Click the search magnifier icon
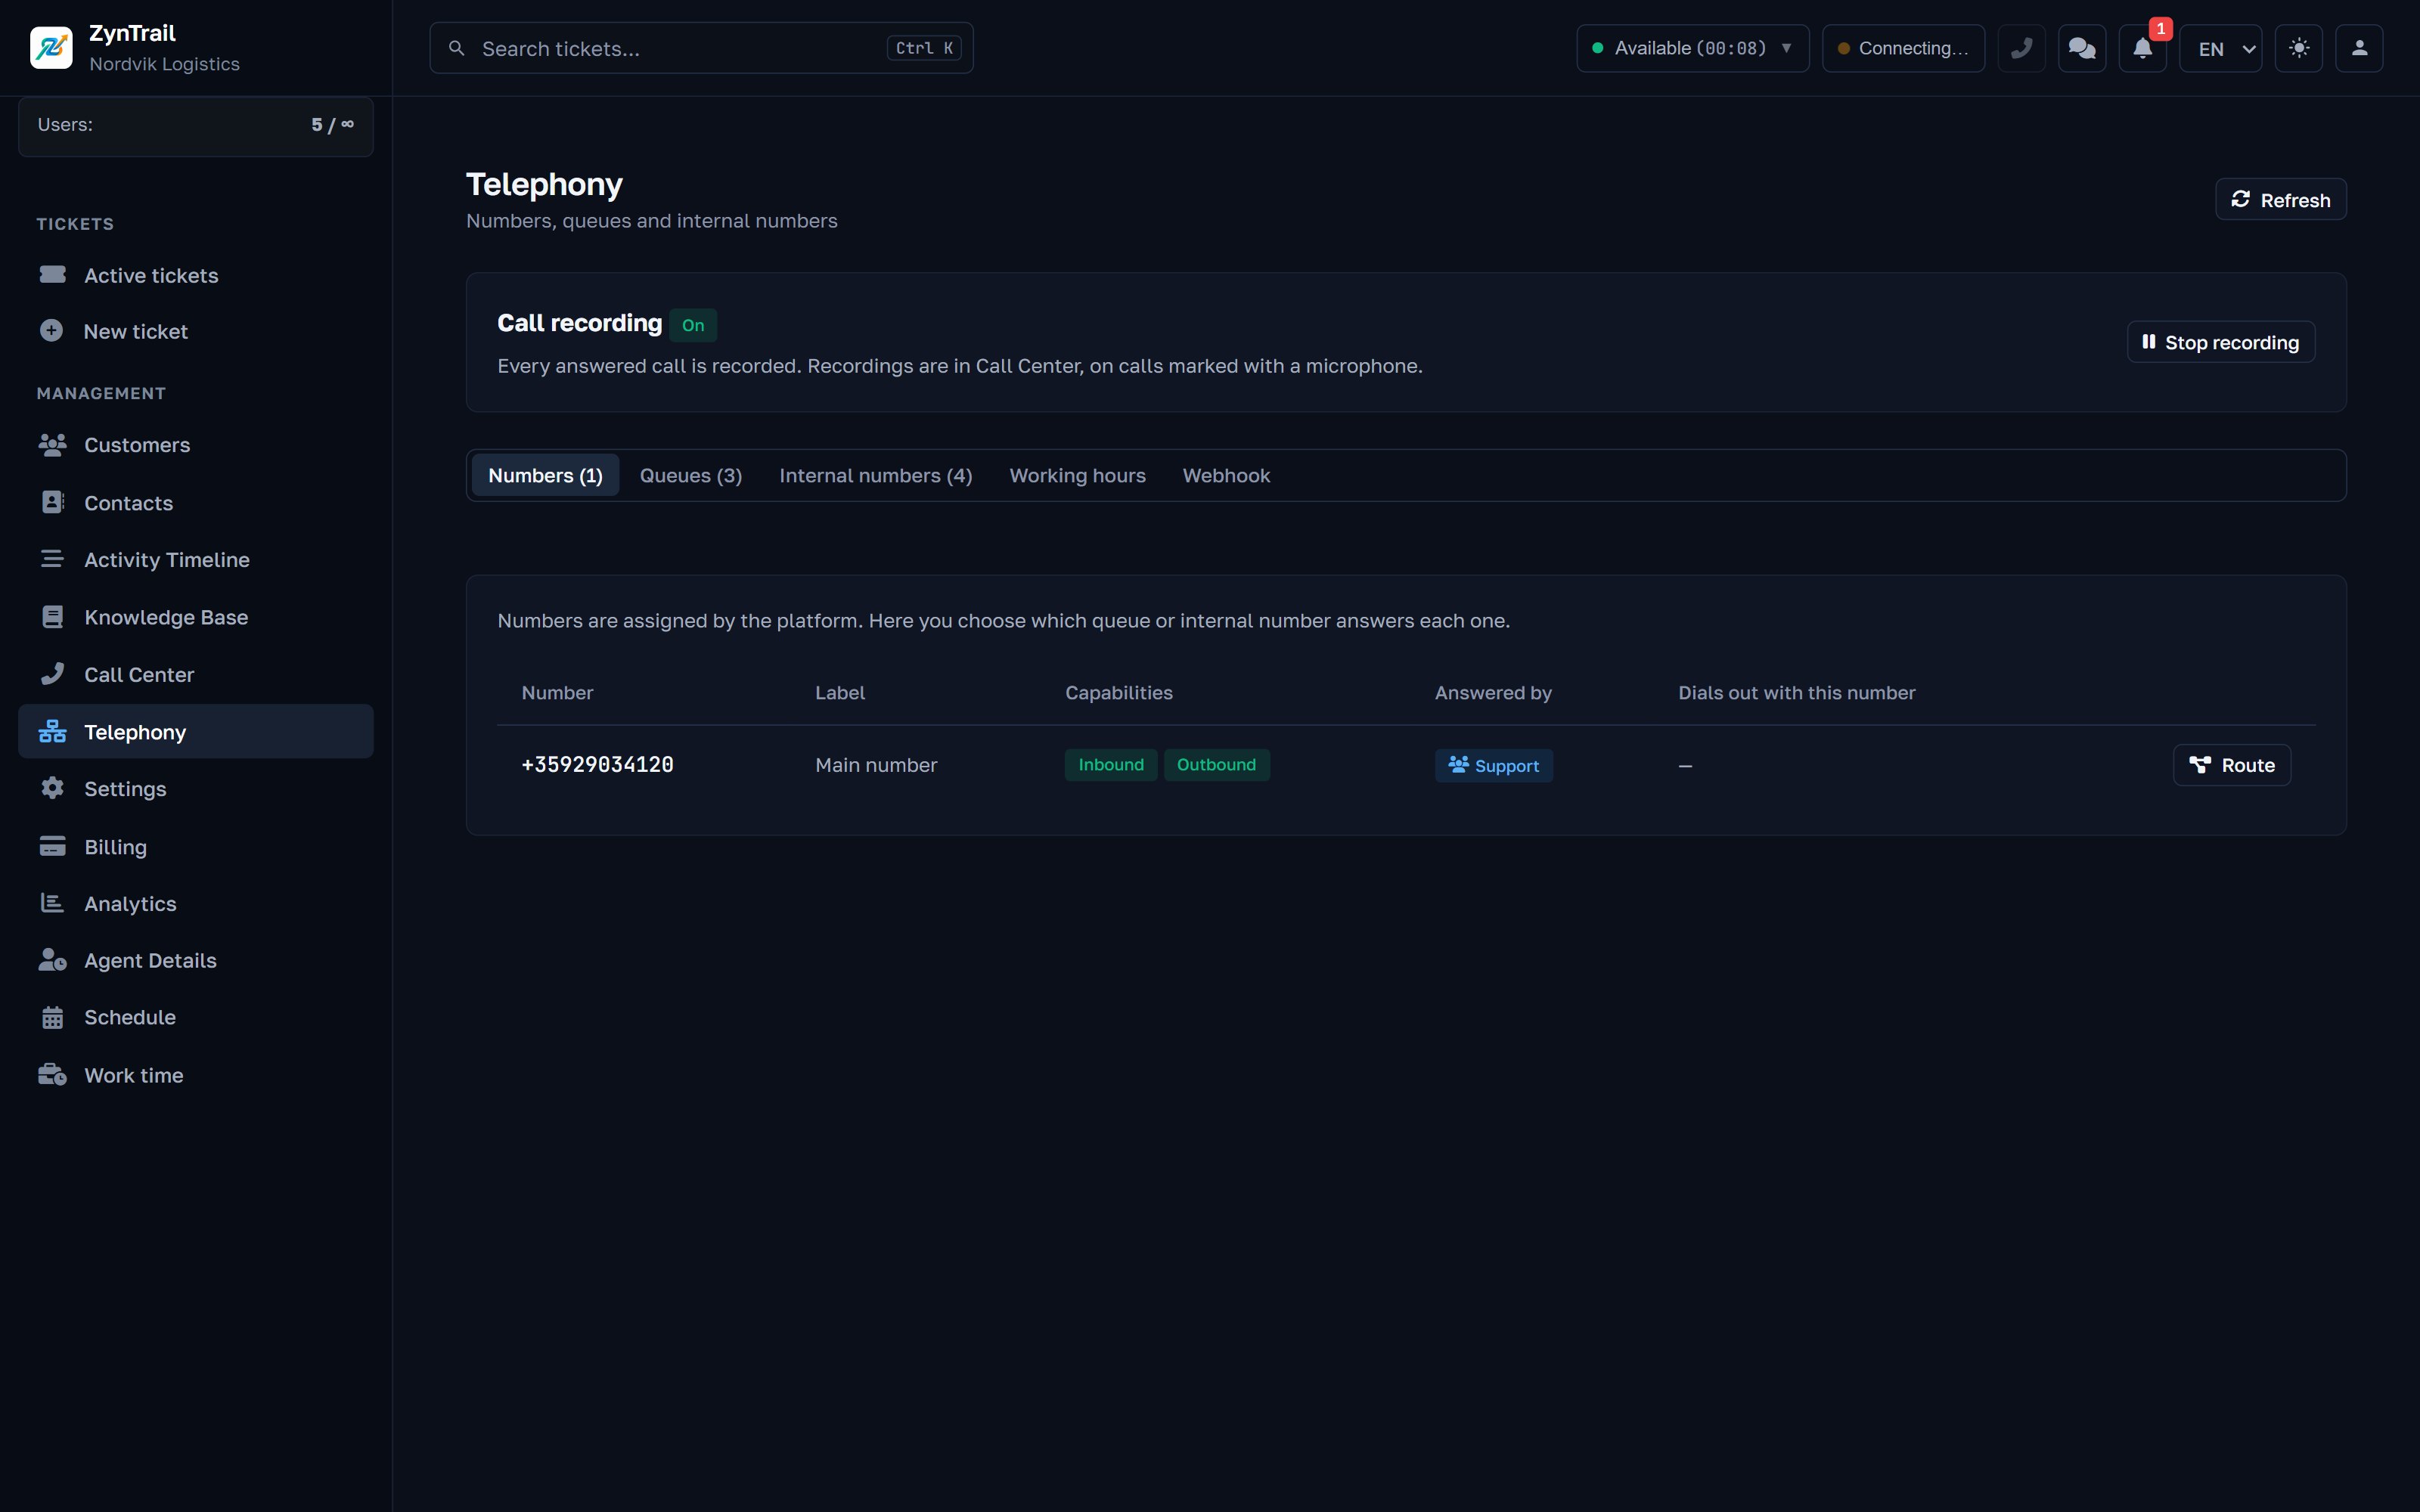 click(x=456, y=48)
